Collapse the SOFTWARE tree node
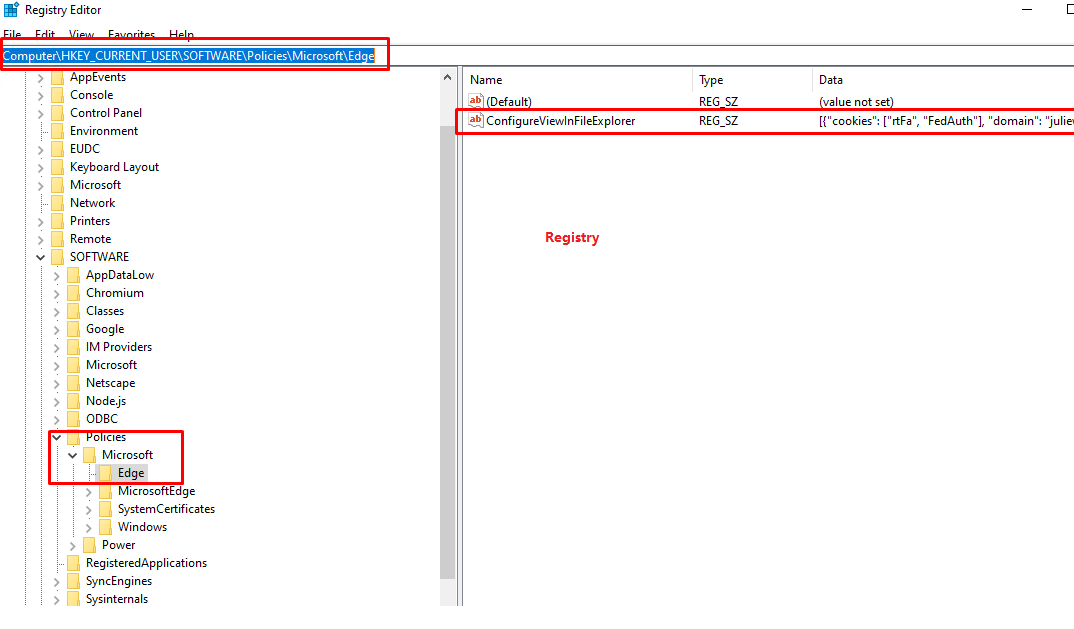Screen dimensions: 1074x629 point(40,256)
